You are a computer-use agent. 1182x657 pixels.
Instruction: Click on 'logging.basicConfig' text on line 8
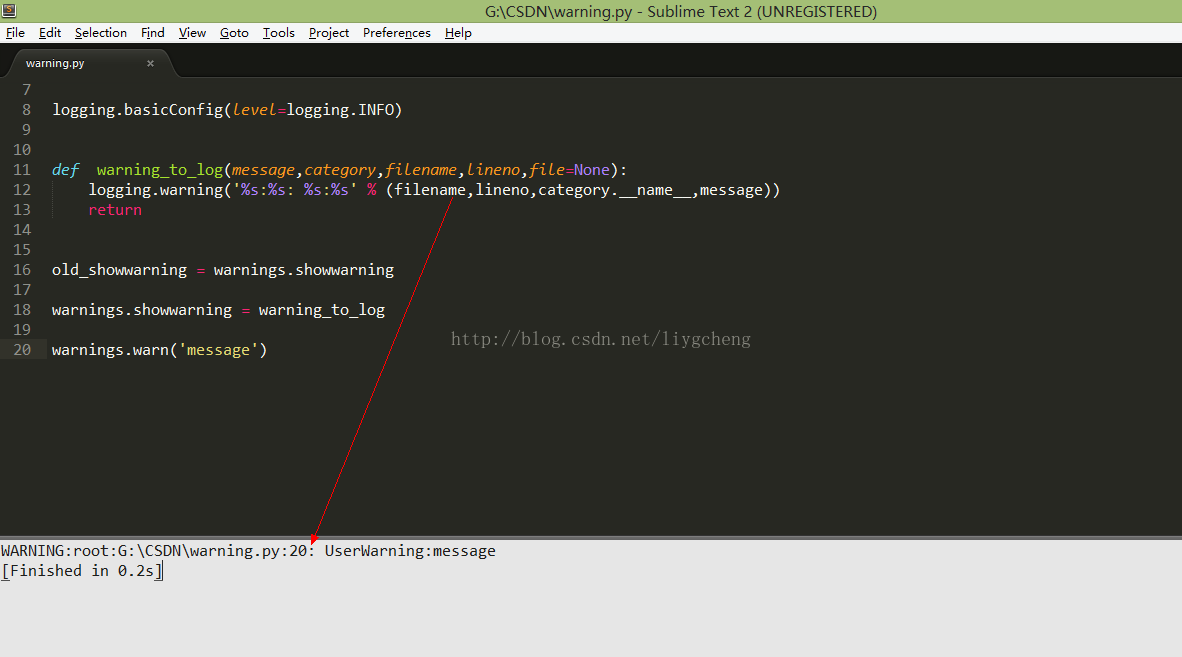[138, 110]
